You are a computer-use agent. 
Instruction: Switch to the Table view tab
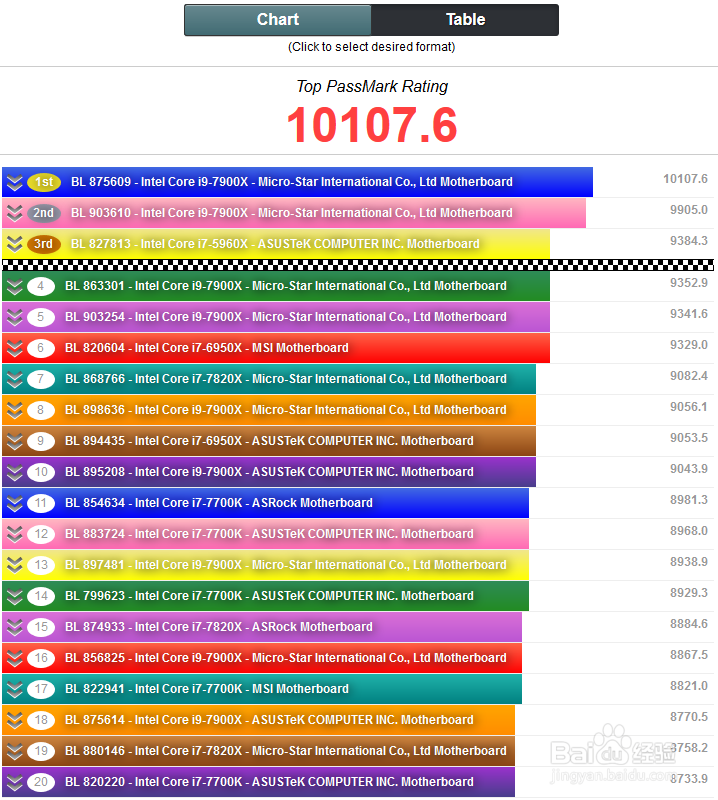point(465,20)
